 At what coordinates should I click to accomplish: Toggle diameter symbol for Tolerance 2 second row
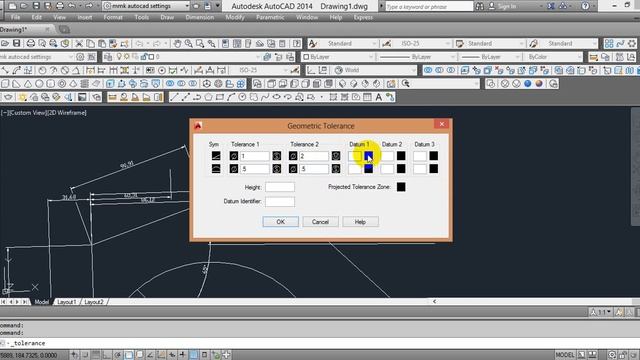click(293, 169)
